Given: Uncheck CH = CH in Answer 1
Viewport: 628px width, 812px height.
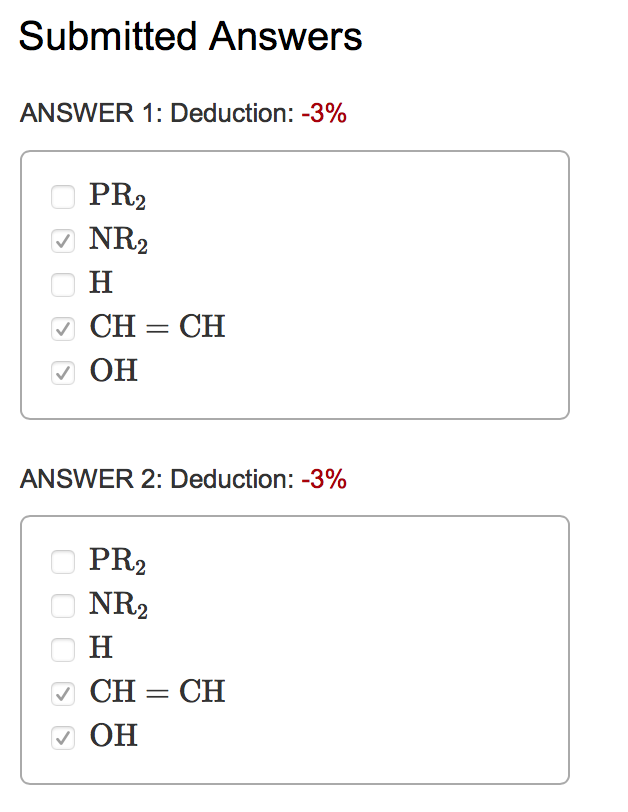Looking at the screenshot, I should (x=62, y=328).
